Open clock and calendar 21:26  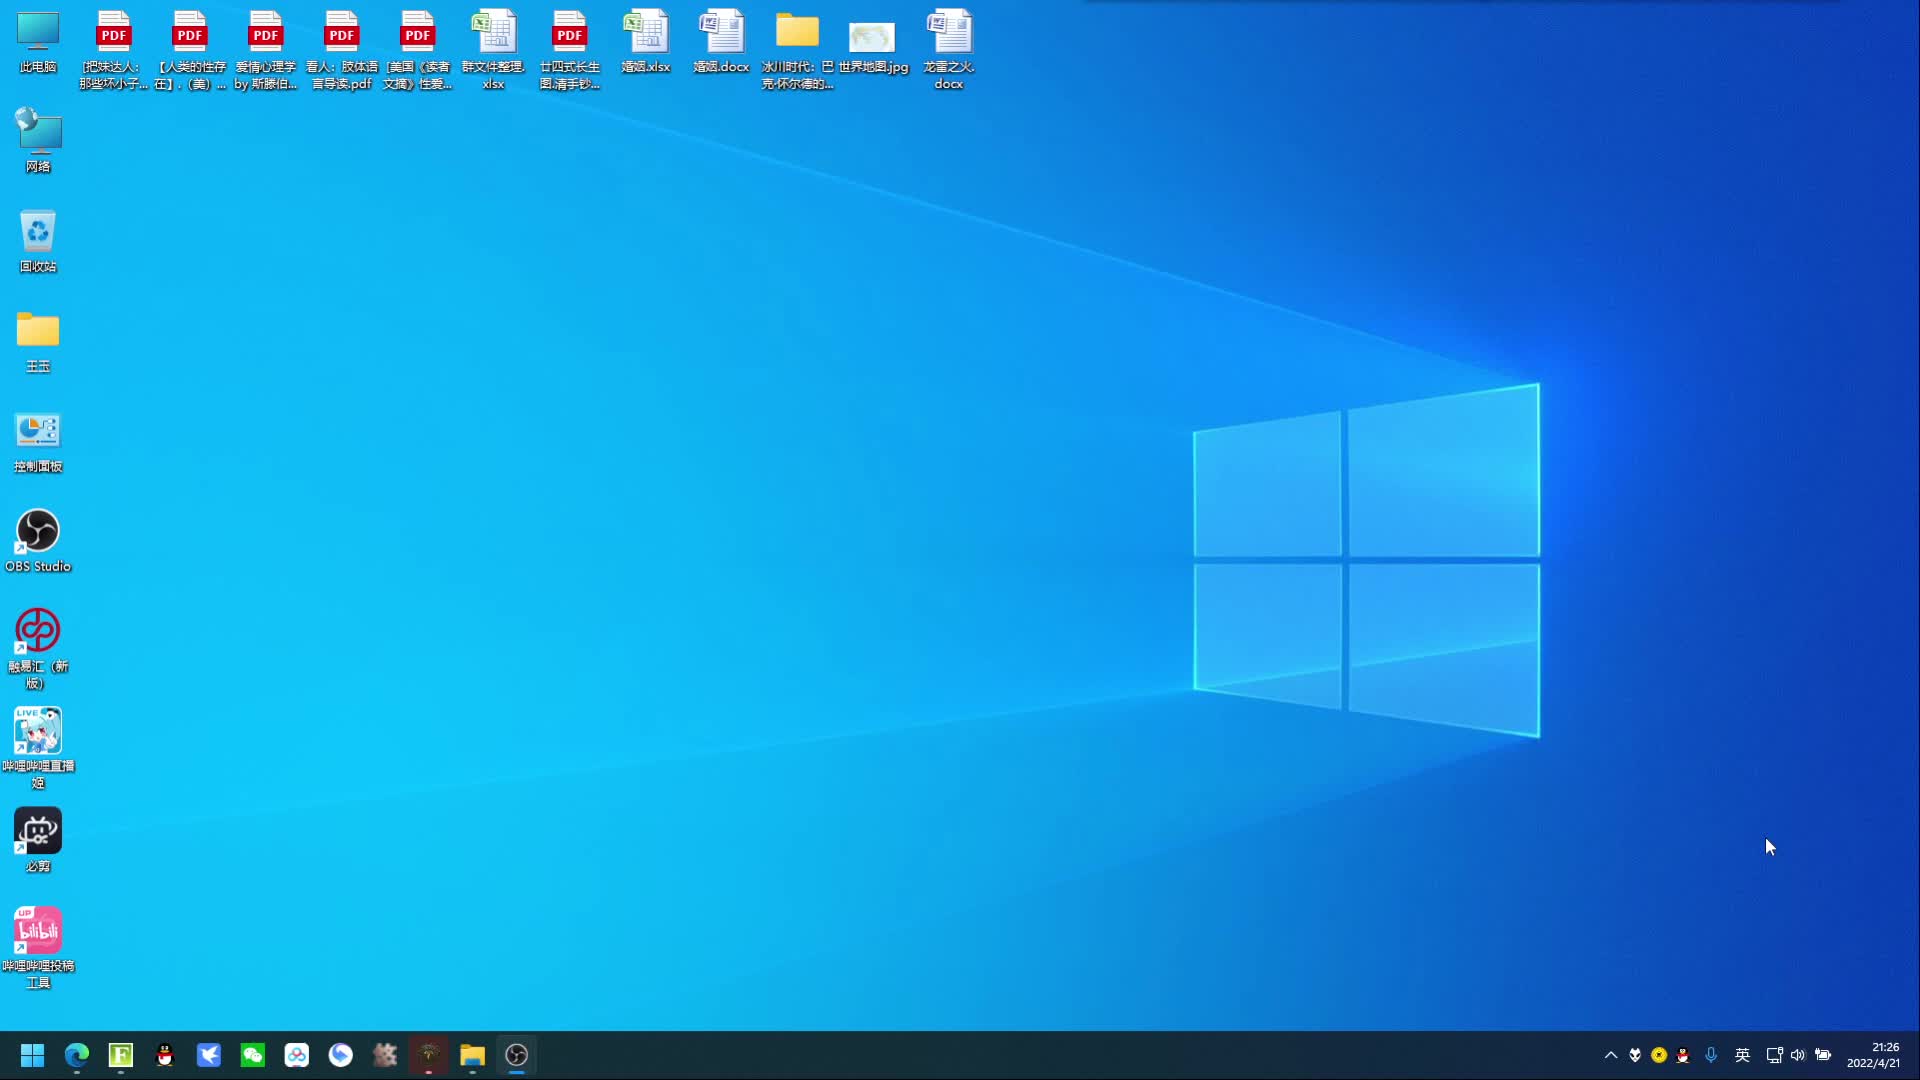pos(1874,1055)
